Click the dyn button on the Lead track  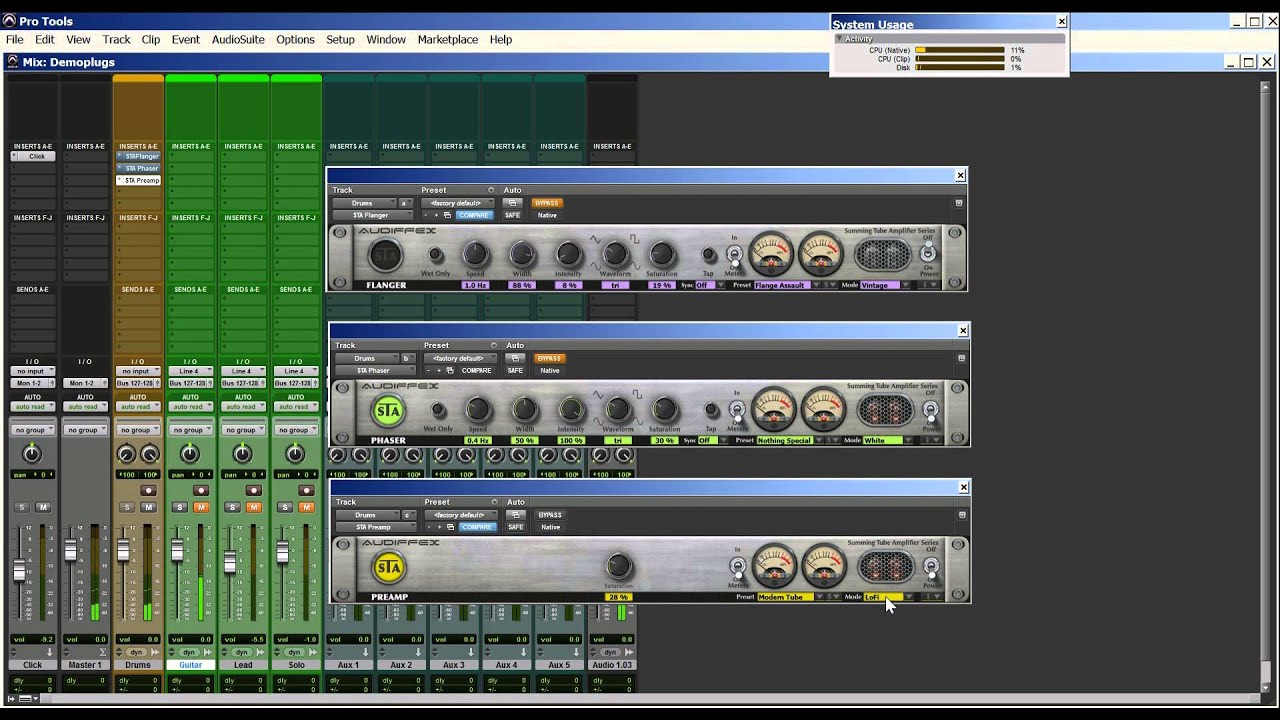pyautogui.click(x=243, y=652)
